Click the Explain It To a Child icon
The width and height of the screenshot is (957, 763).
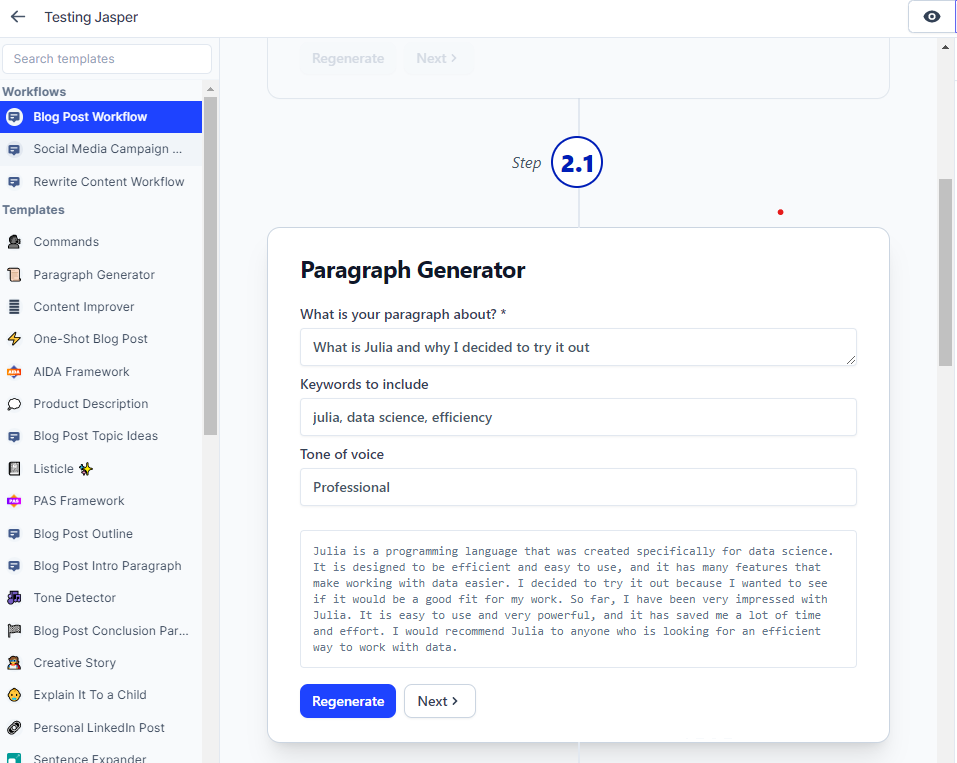(14, 695)
